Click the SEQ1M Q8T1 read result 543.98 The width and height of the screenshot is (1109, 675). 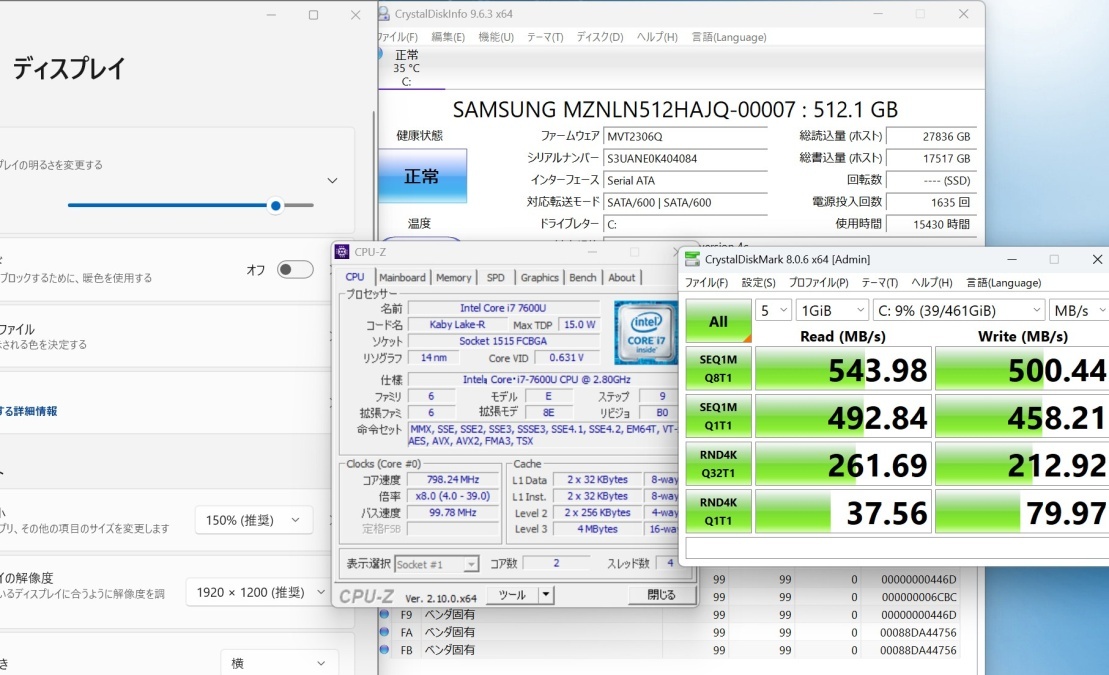pos(842,369)
